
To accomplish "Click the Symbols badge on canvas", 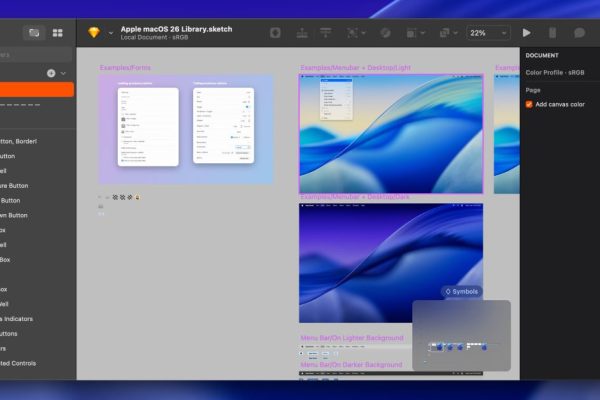I will tap(461, 292).
